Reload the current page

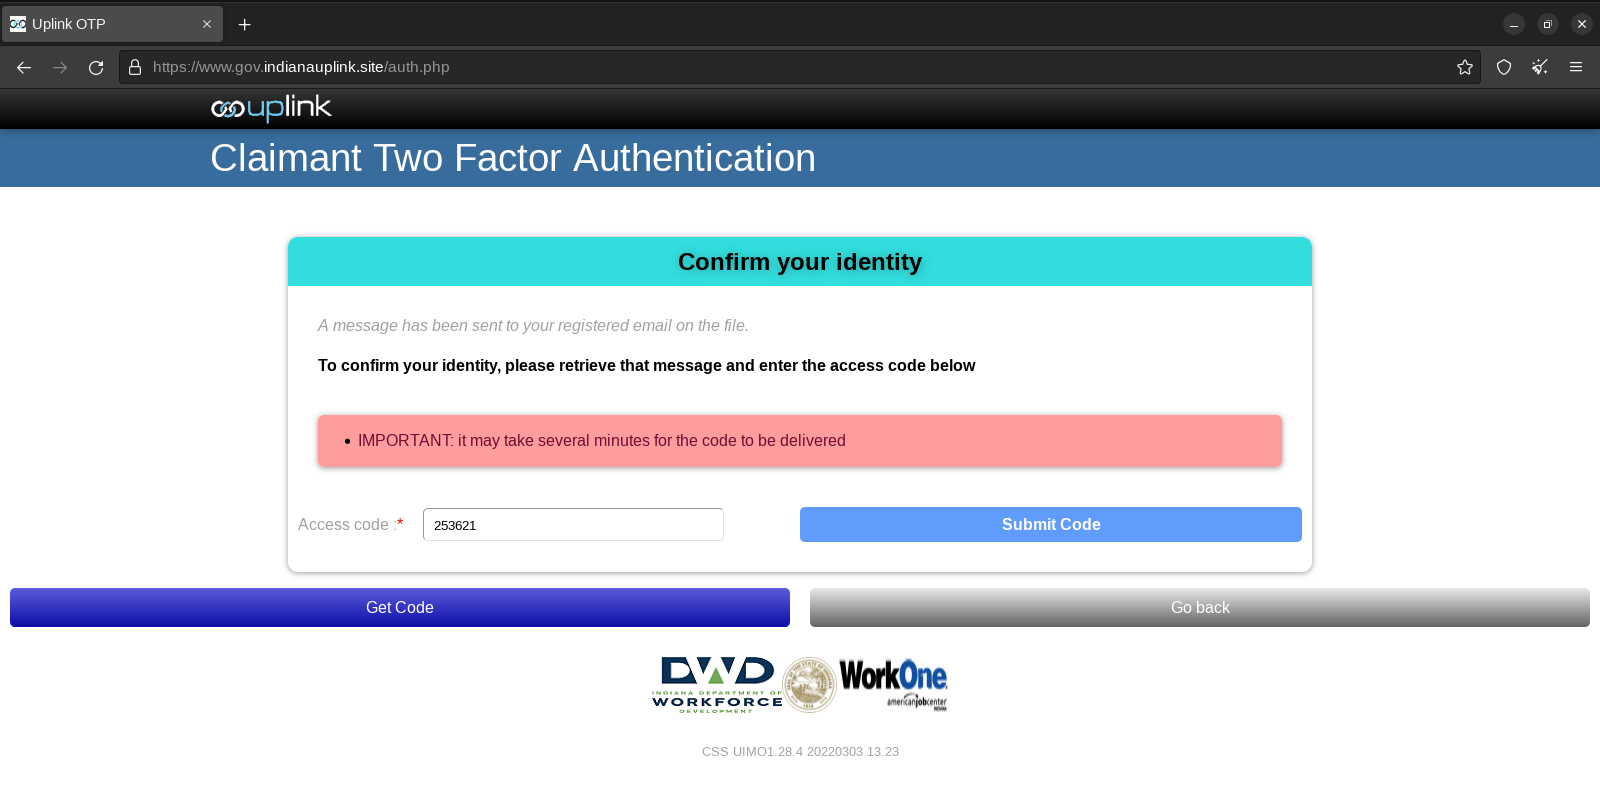click(x=96, y=67)
